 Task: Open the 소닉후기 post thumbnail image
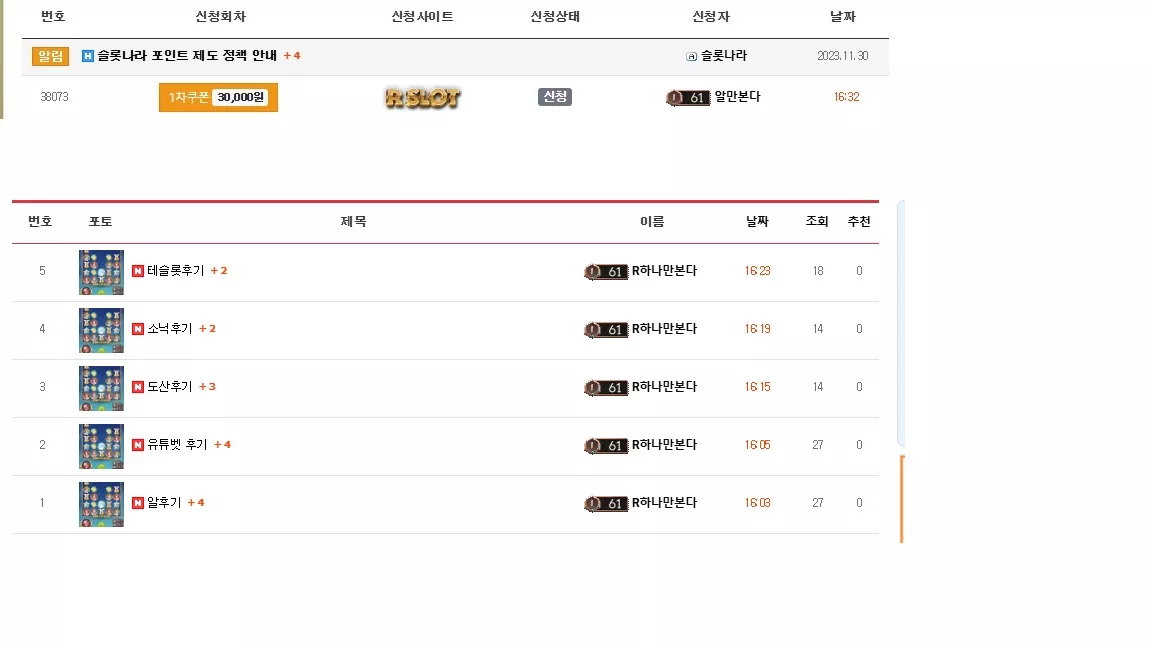(x=101, y=330)
